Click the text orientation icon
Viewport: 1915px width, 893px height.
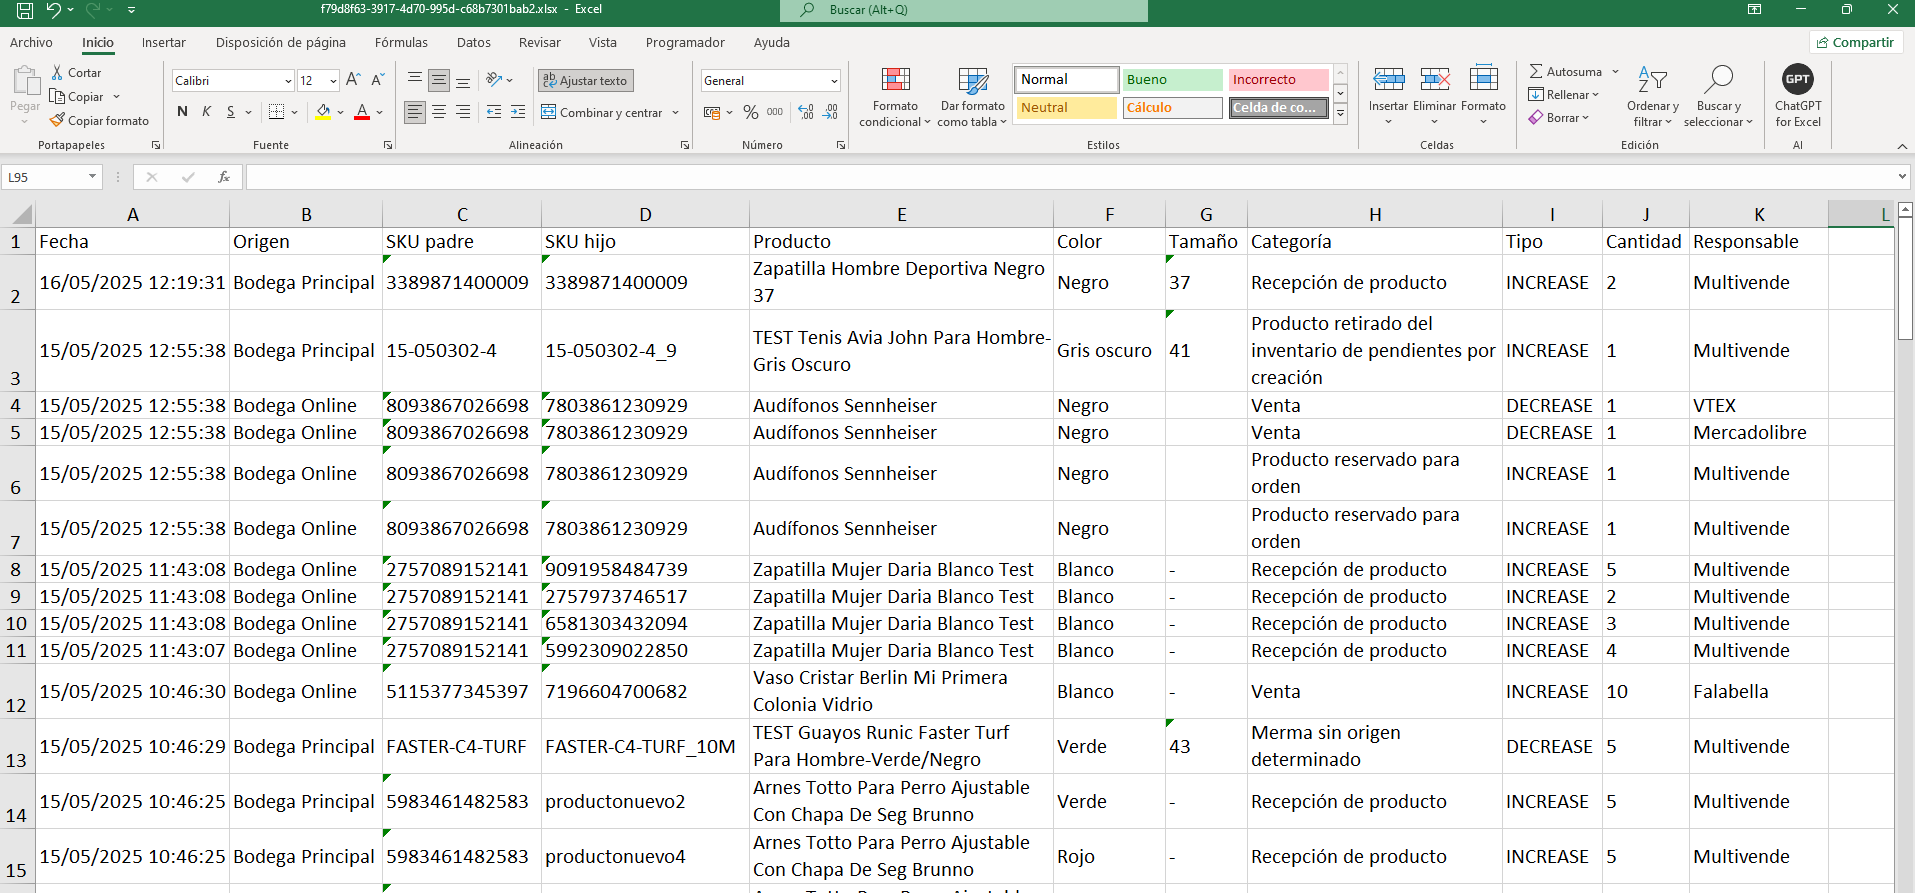(494, 80)
